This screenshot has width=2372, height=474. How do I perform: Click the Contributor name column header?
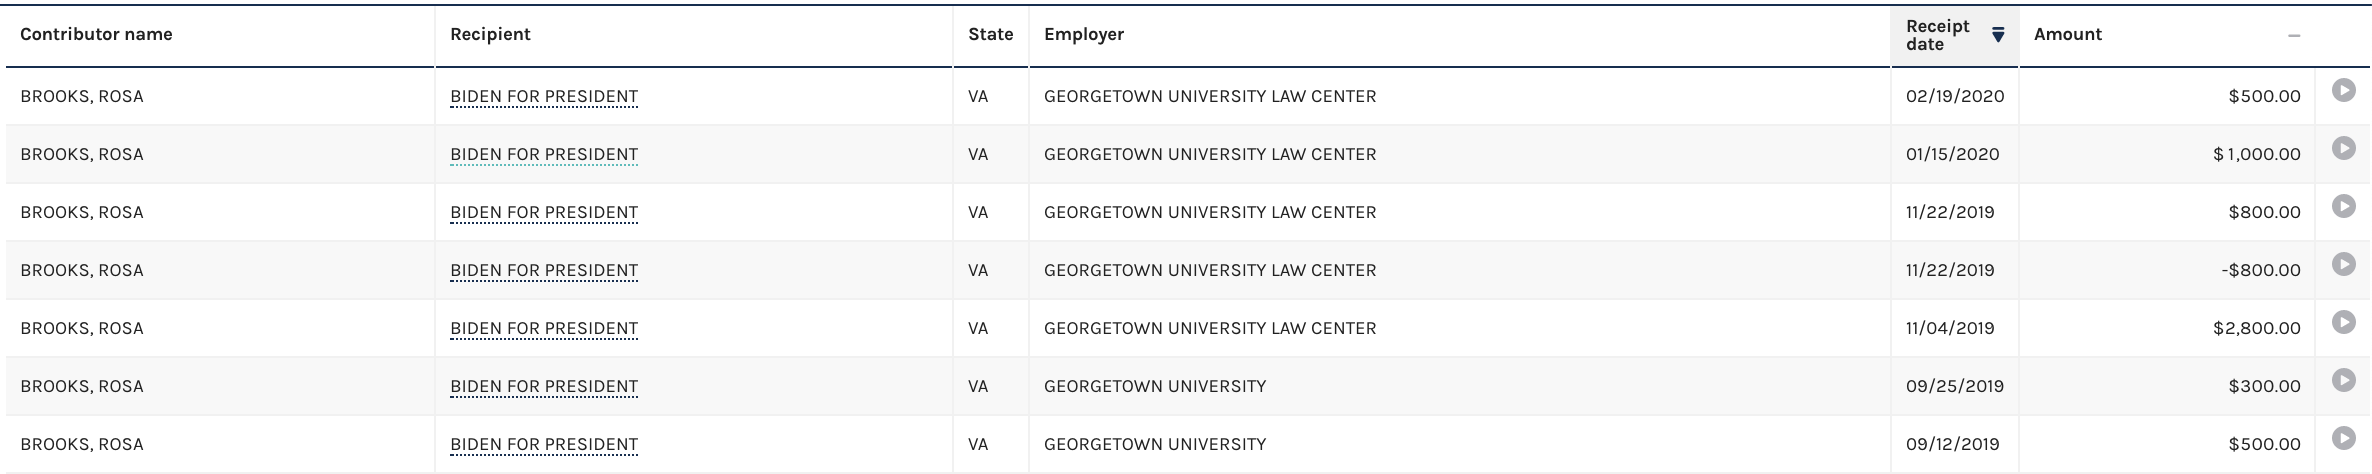(96, 35)
